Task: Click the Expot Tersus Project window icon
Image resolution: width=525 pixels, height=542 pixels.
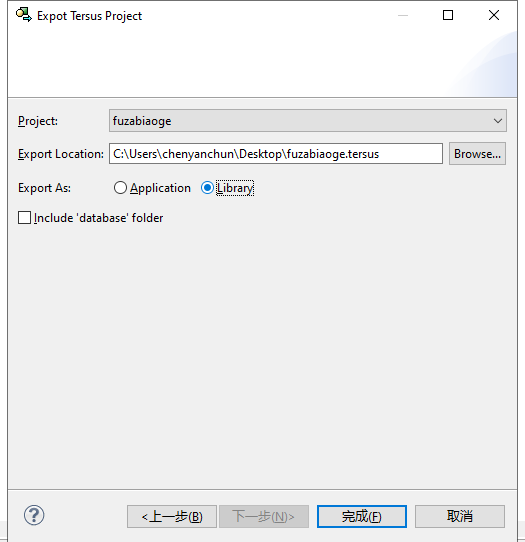Action: click(x=24, y=15)
